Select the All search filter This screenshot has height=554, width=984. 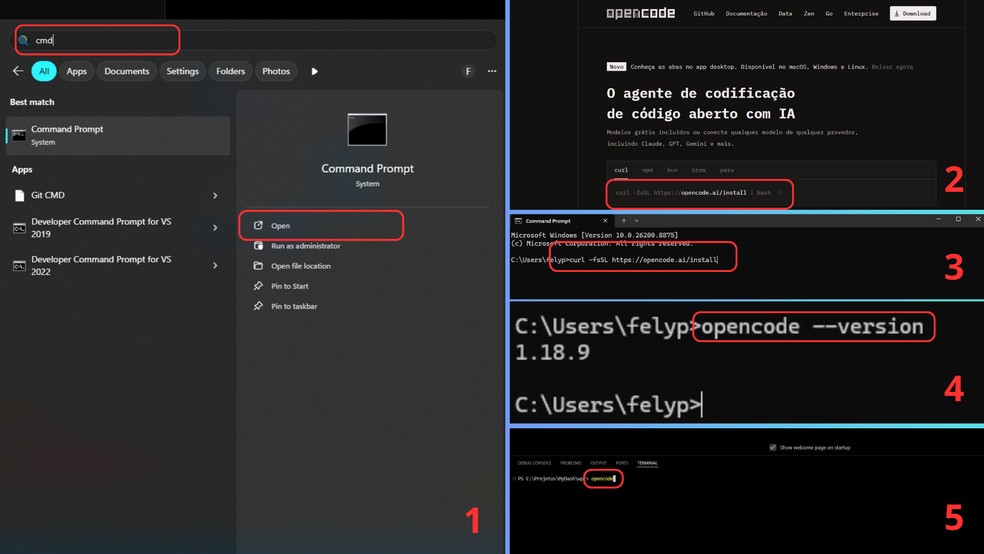(44, 71)
